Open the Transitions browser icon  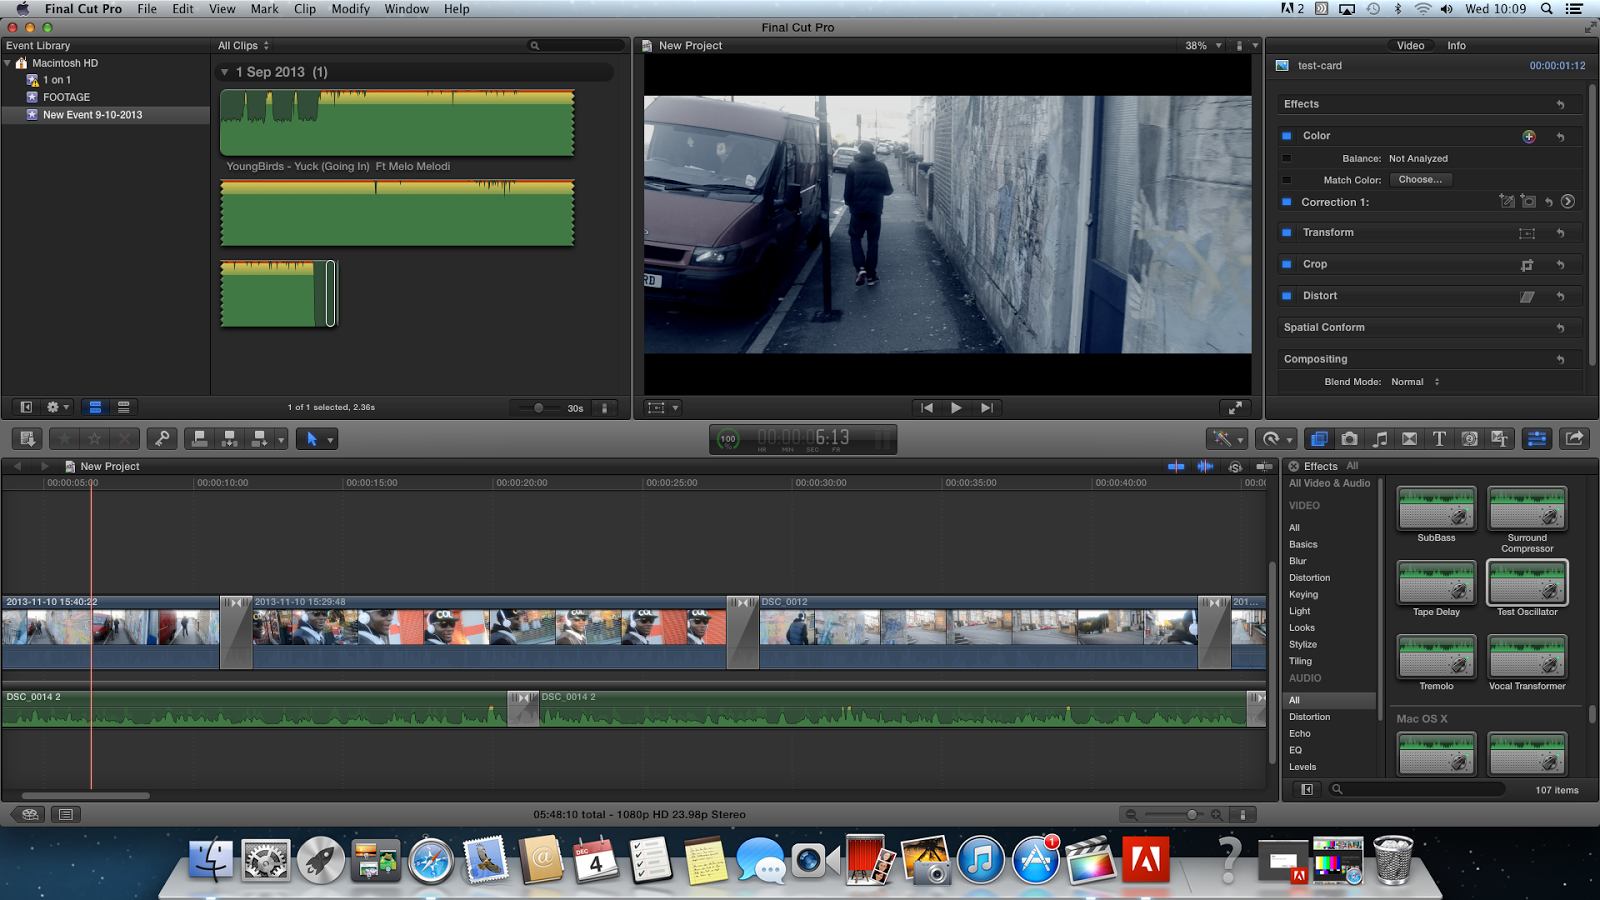tap(1409, 439)
